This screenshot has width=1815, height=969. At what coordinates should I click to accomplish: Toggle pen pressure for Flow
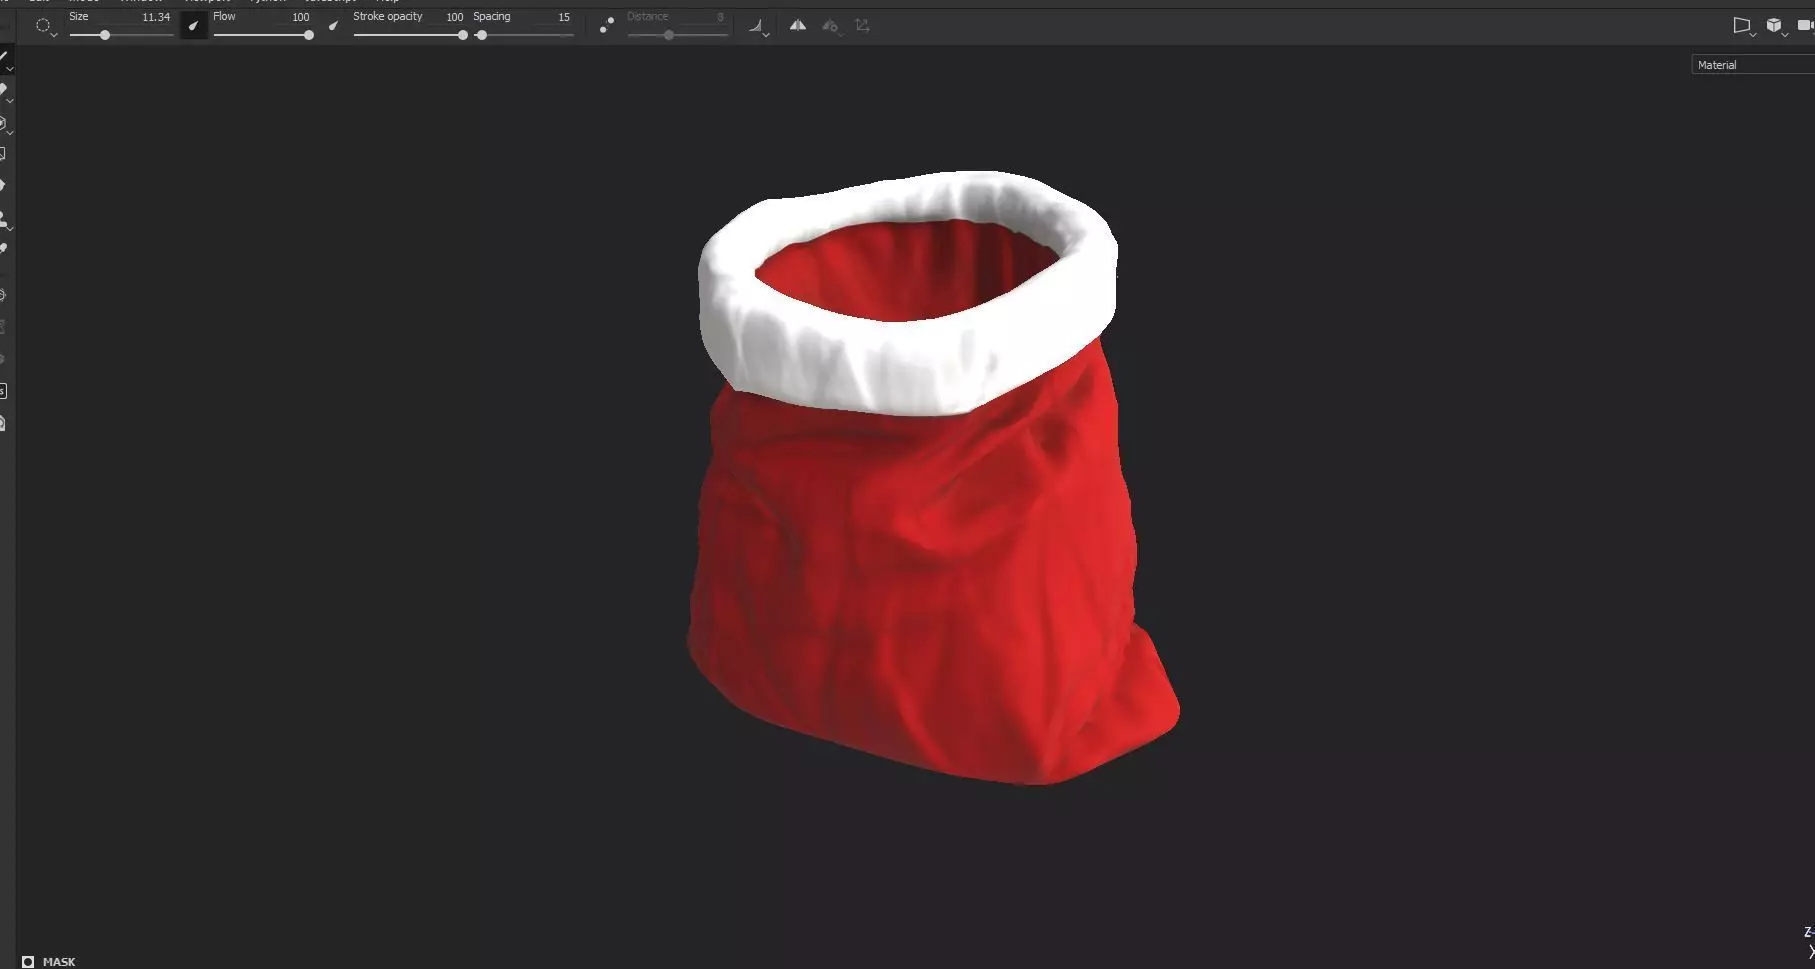pyautogui.click(x=333, y=26)
